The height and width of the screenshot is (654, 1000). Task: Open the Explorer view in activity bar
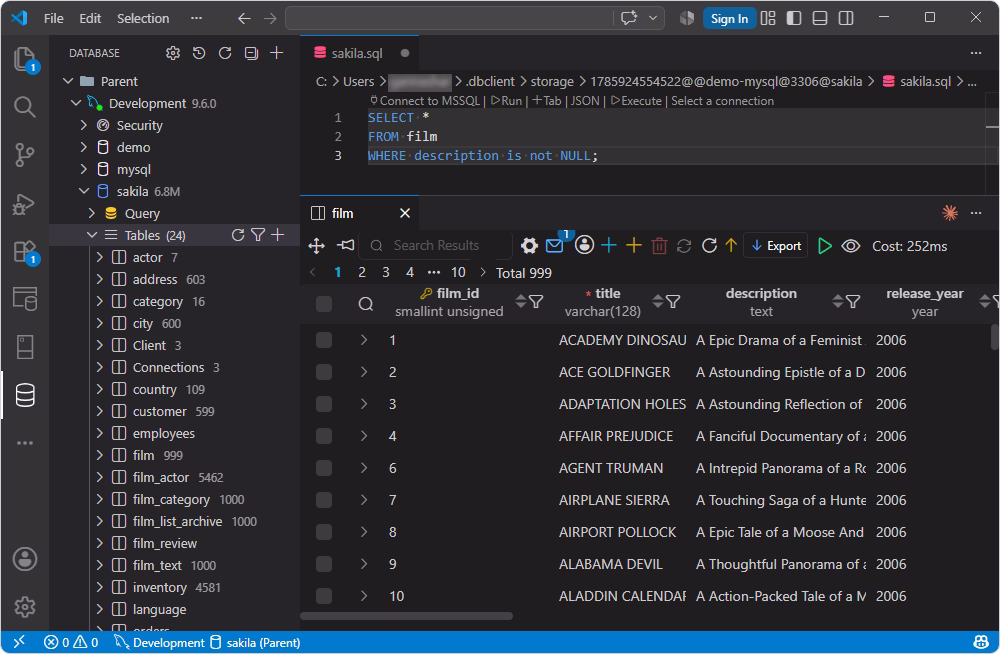pyautogui.click(x=24, y=59)
